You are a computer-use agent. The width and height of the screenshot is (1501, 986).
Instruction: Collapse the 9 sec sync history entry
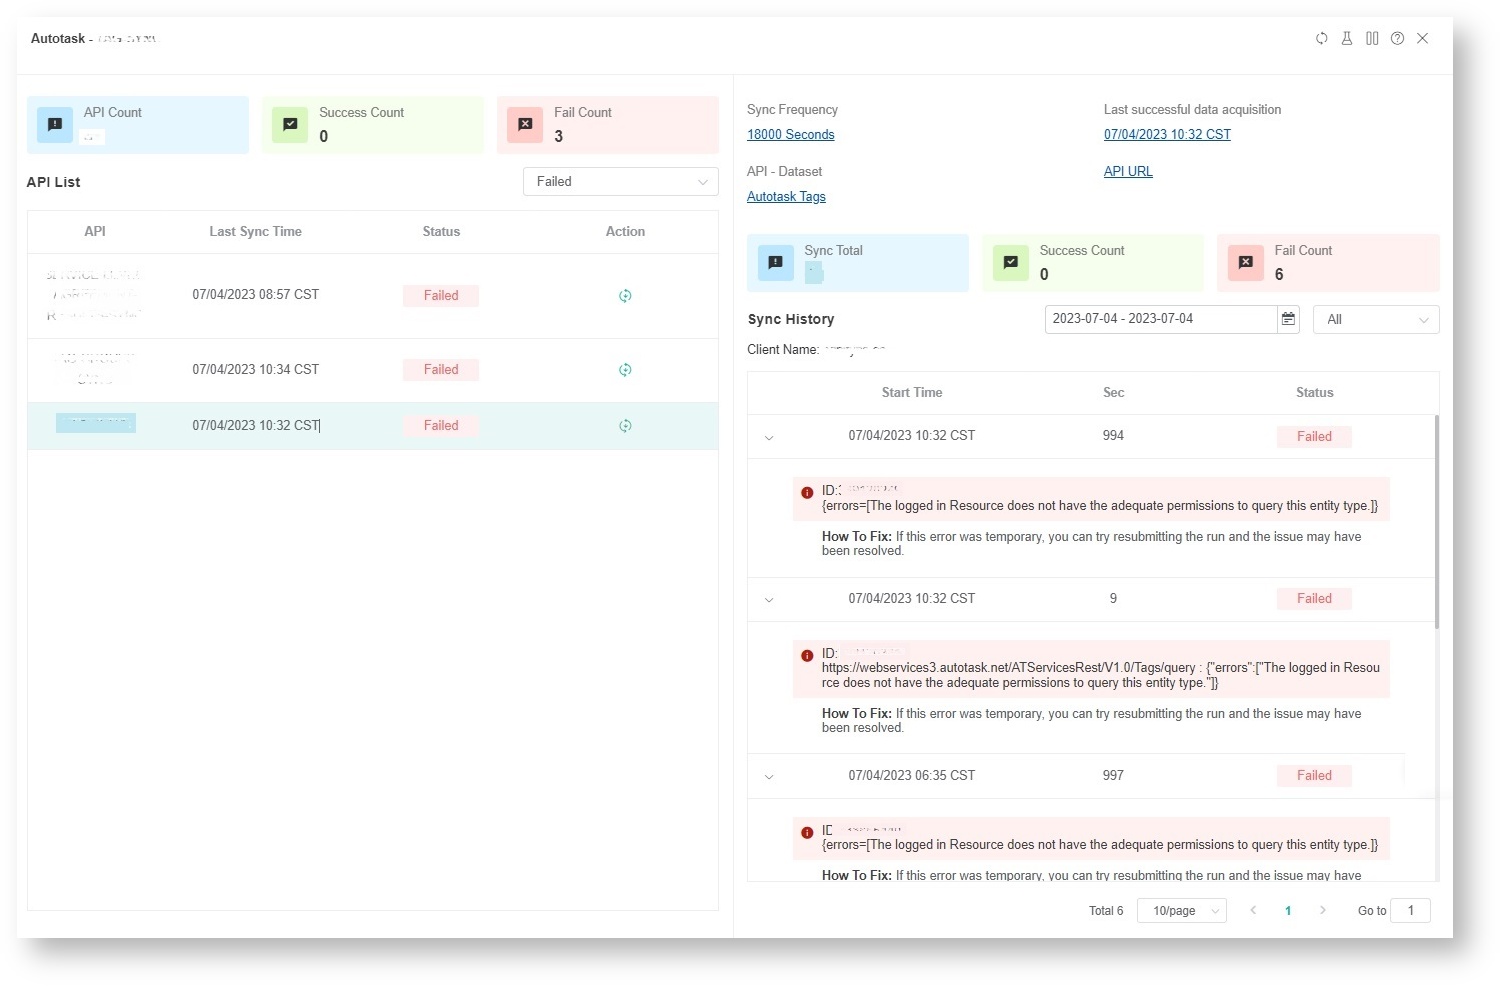[769, 600]
